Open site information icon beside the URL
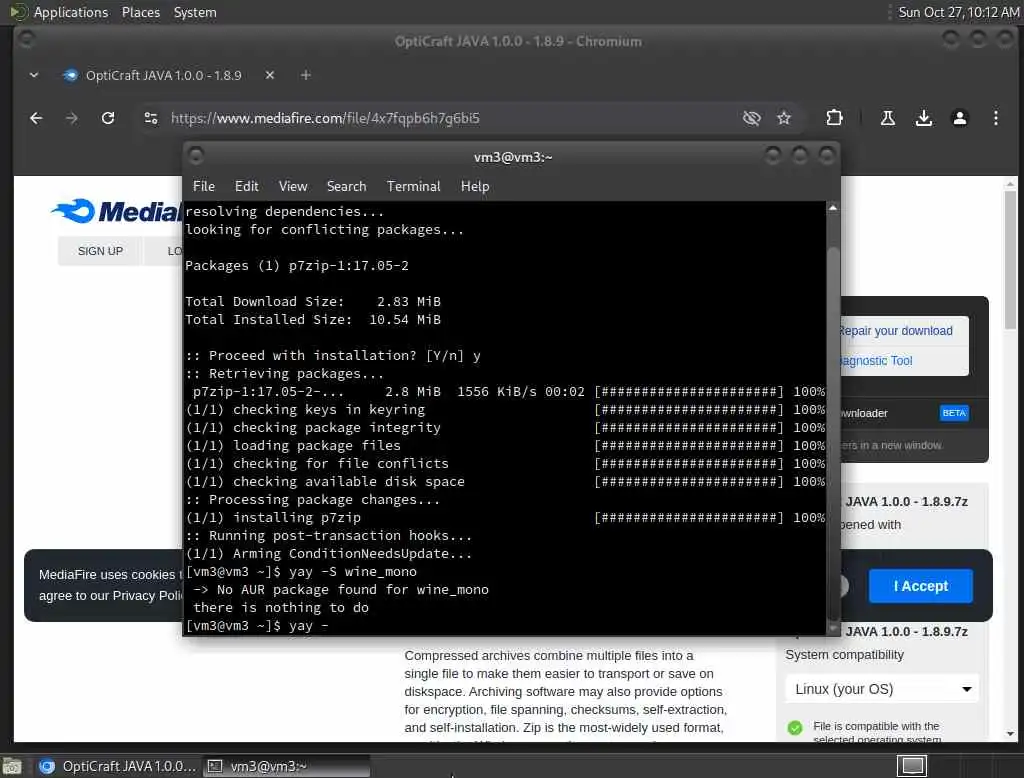This screenshot has height=778, width=1024. click(151, 118)
